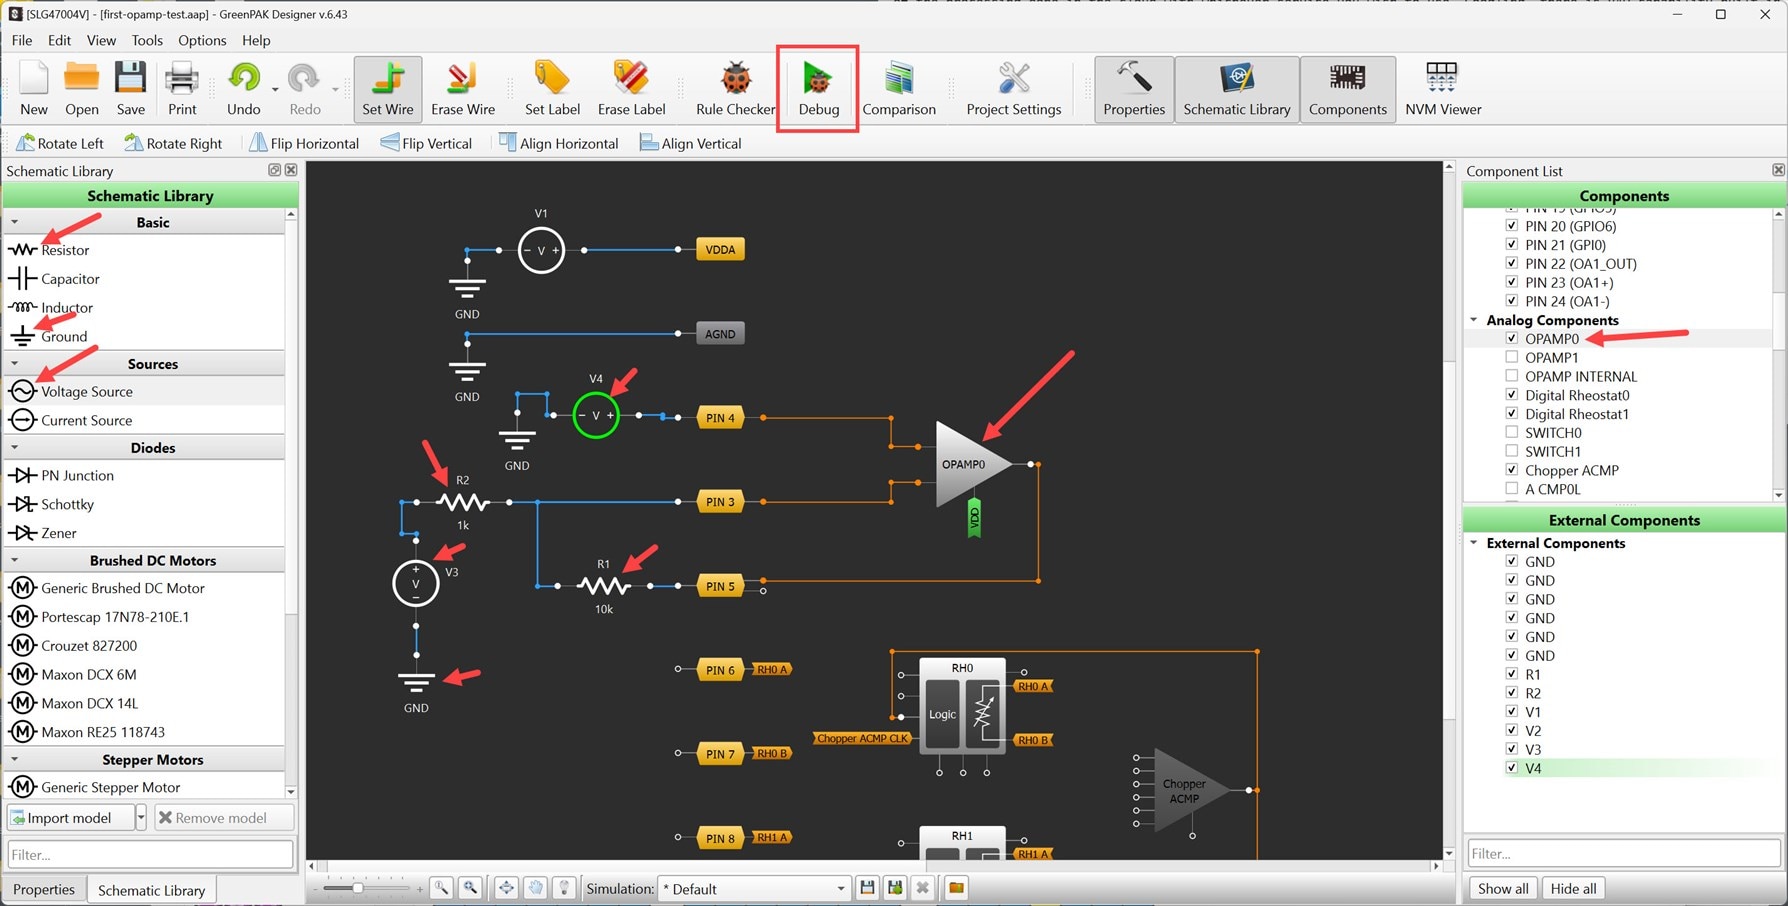Toggle the Properties panel from toolbar
Image resolution: width=1788 pixels, height=906 pixels.
[1134, 88]
